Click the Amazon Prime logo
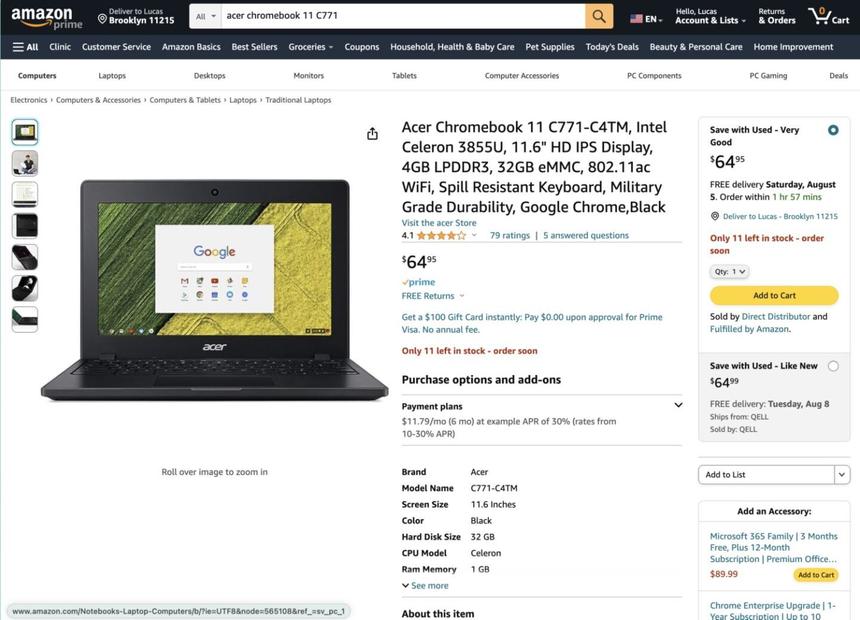This screenshot has height=620, width=860. [43, 17]
